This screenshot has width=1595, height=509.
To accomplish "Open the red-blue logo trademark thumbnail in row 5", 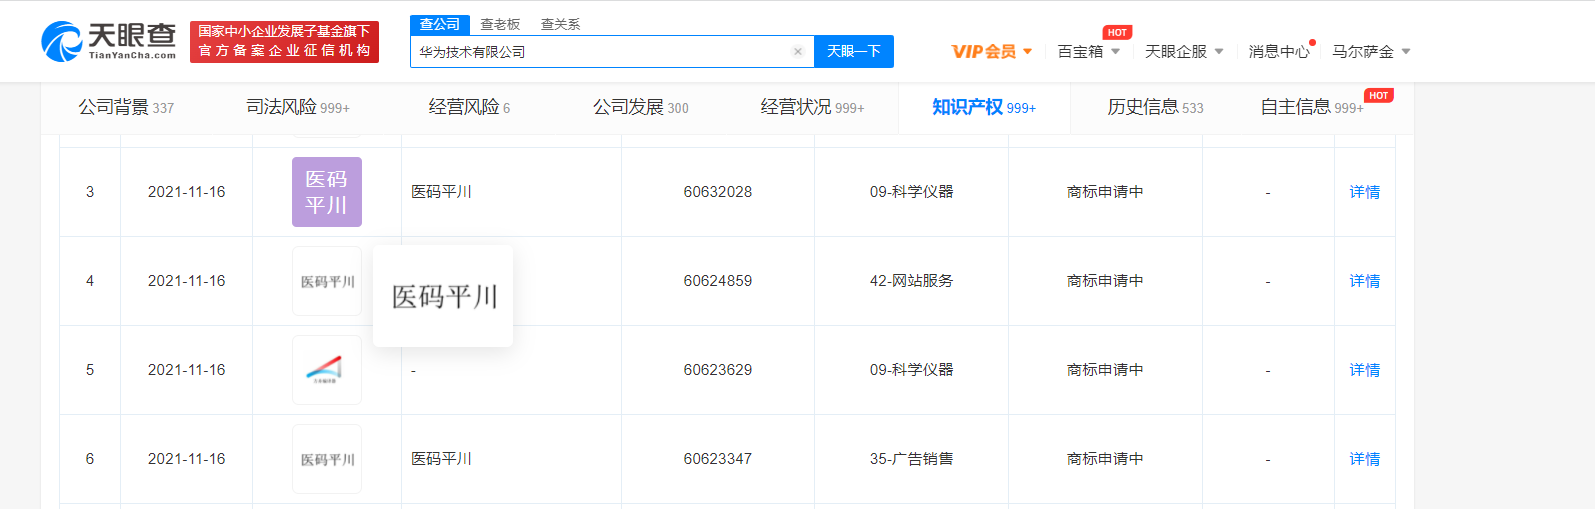I will tap(327, 370).
